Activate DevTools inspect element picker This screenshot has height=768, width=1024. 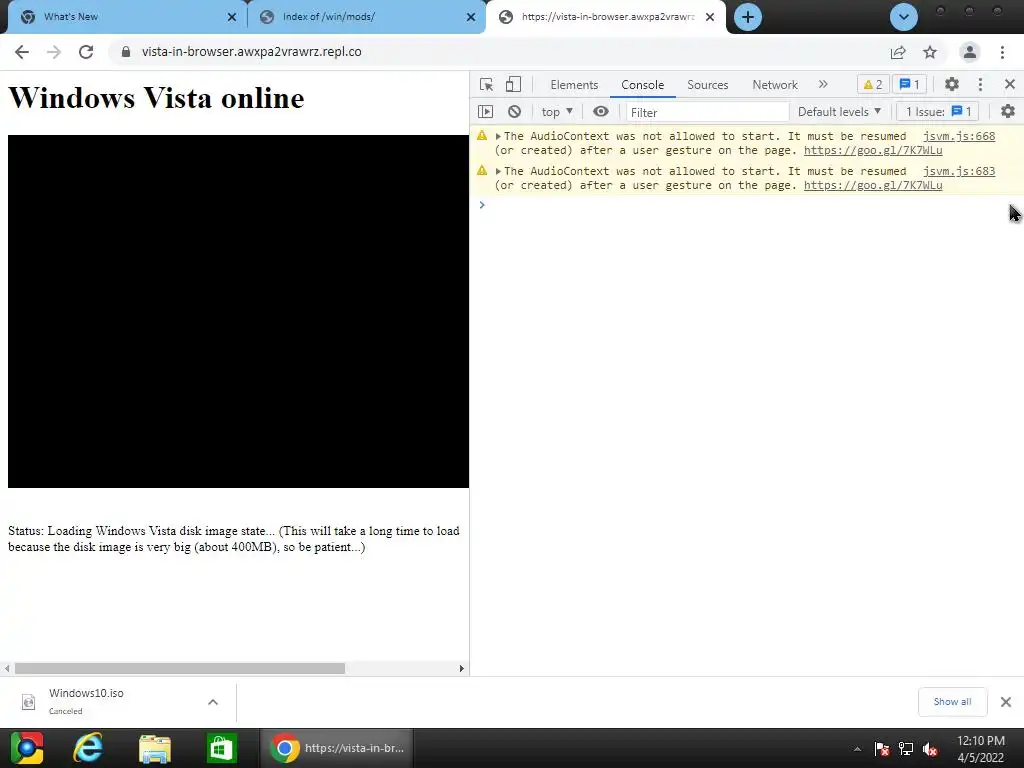click(x=487, y=84)
